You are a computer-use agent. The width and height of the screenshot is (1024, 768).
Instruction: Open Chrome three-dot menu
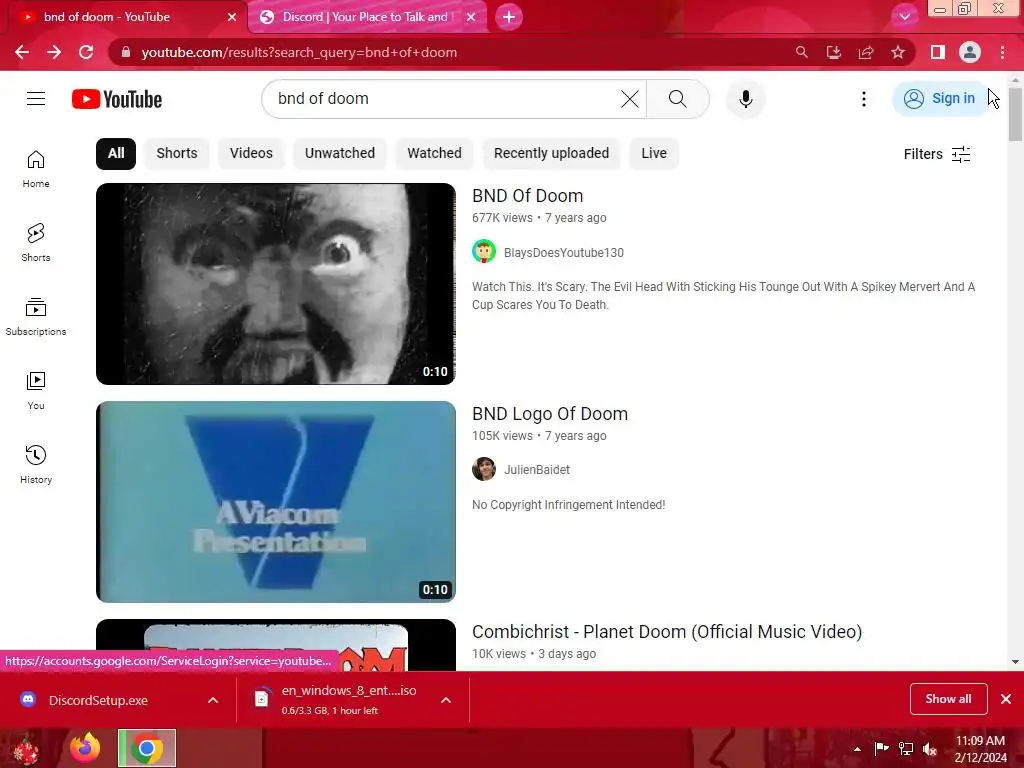(x=1002, y=52)
